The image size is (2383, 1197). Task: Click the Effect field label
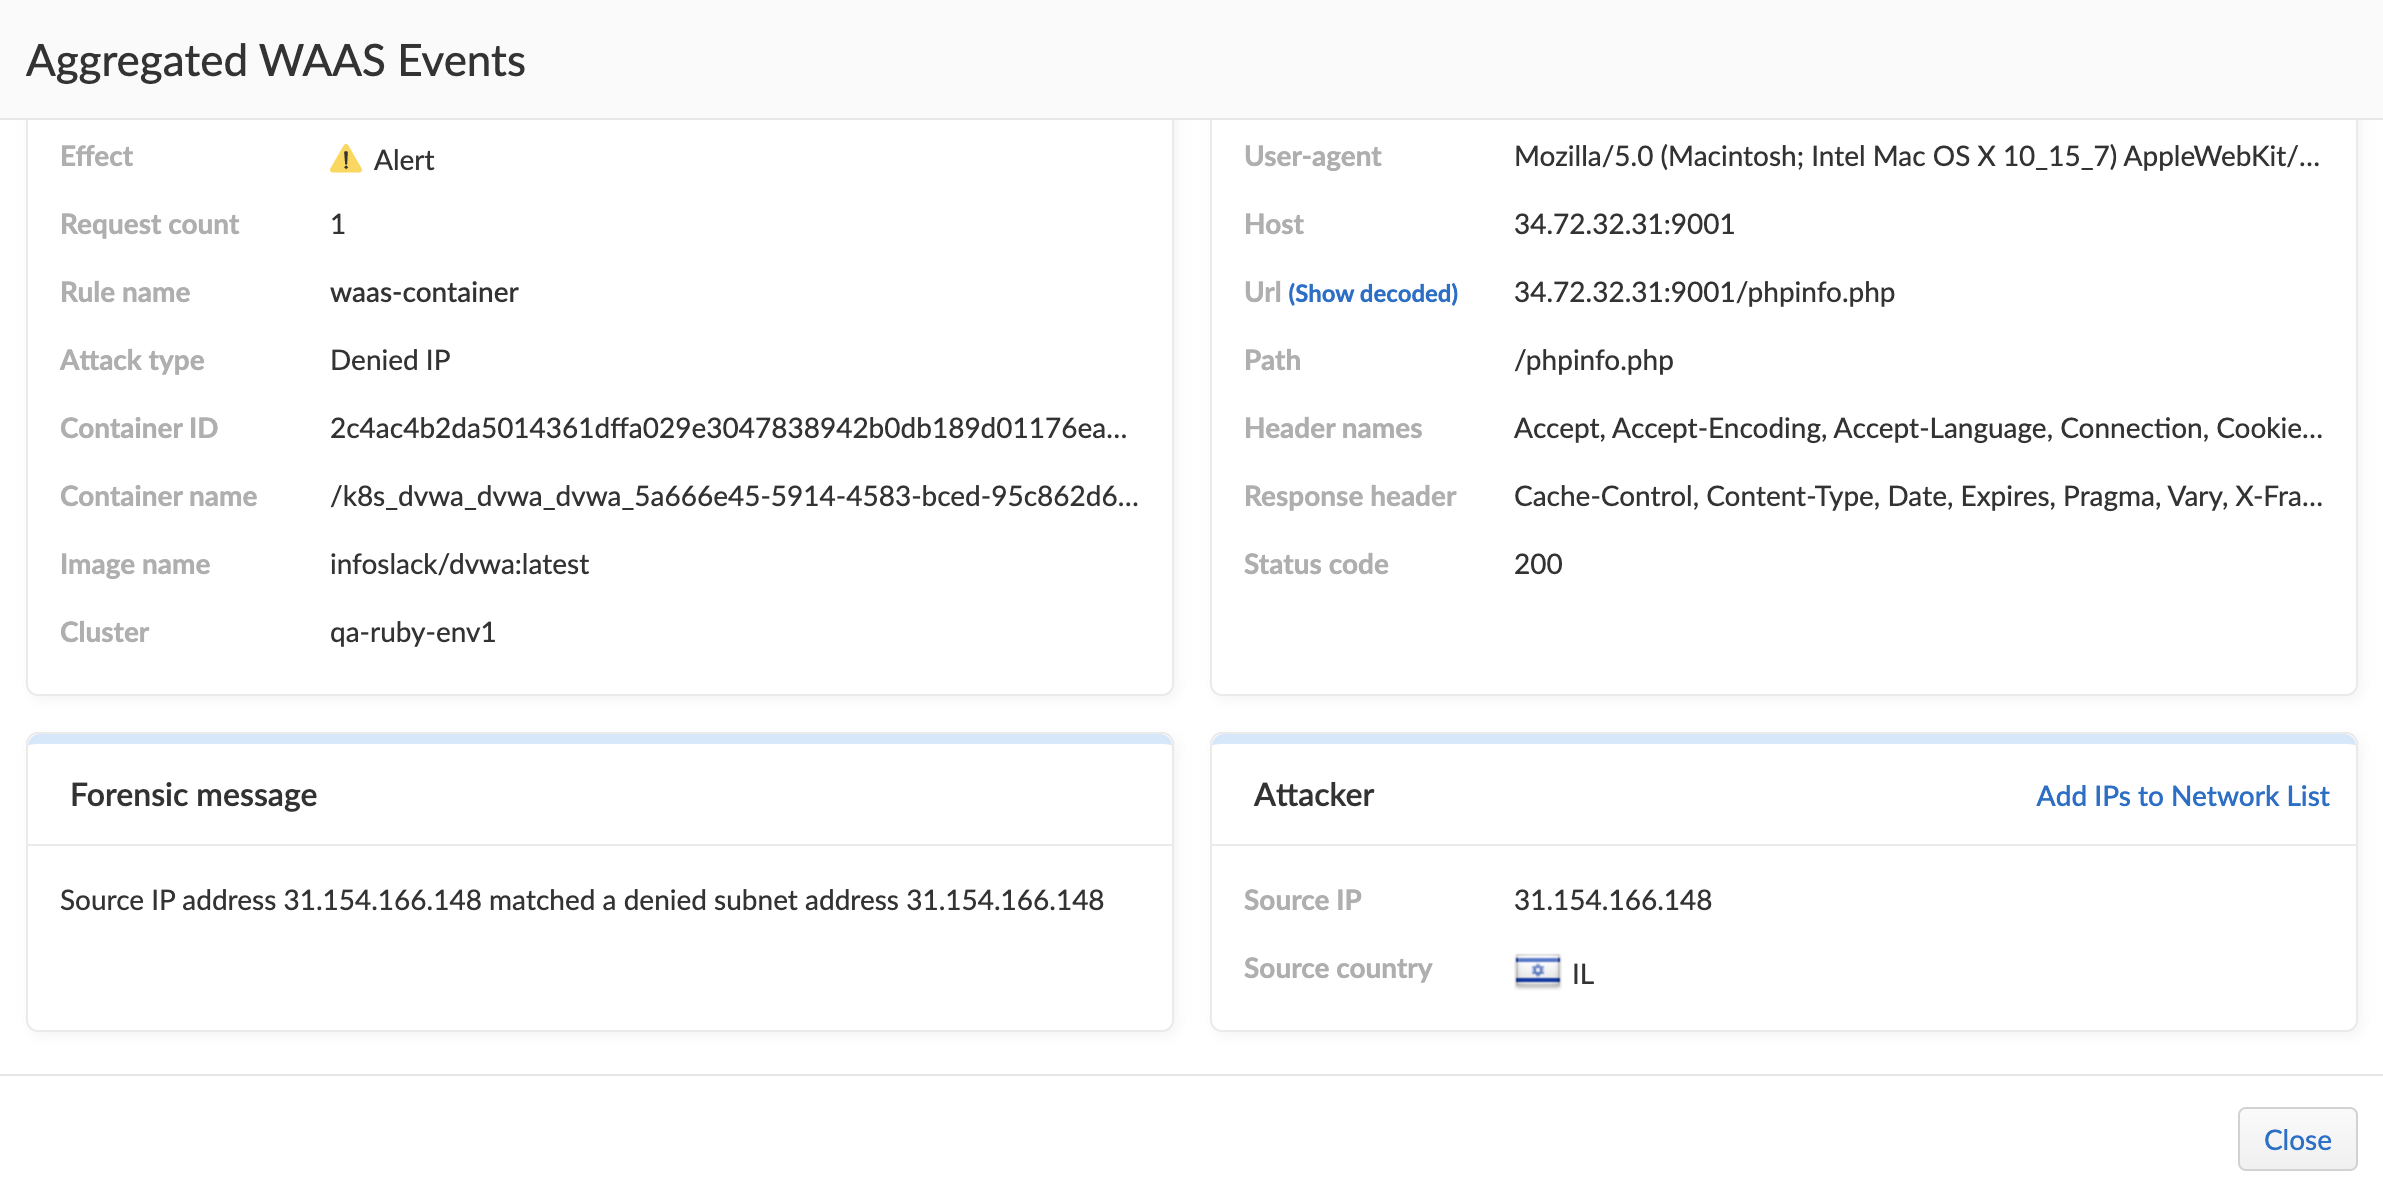(x=96, y=156)
